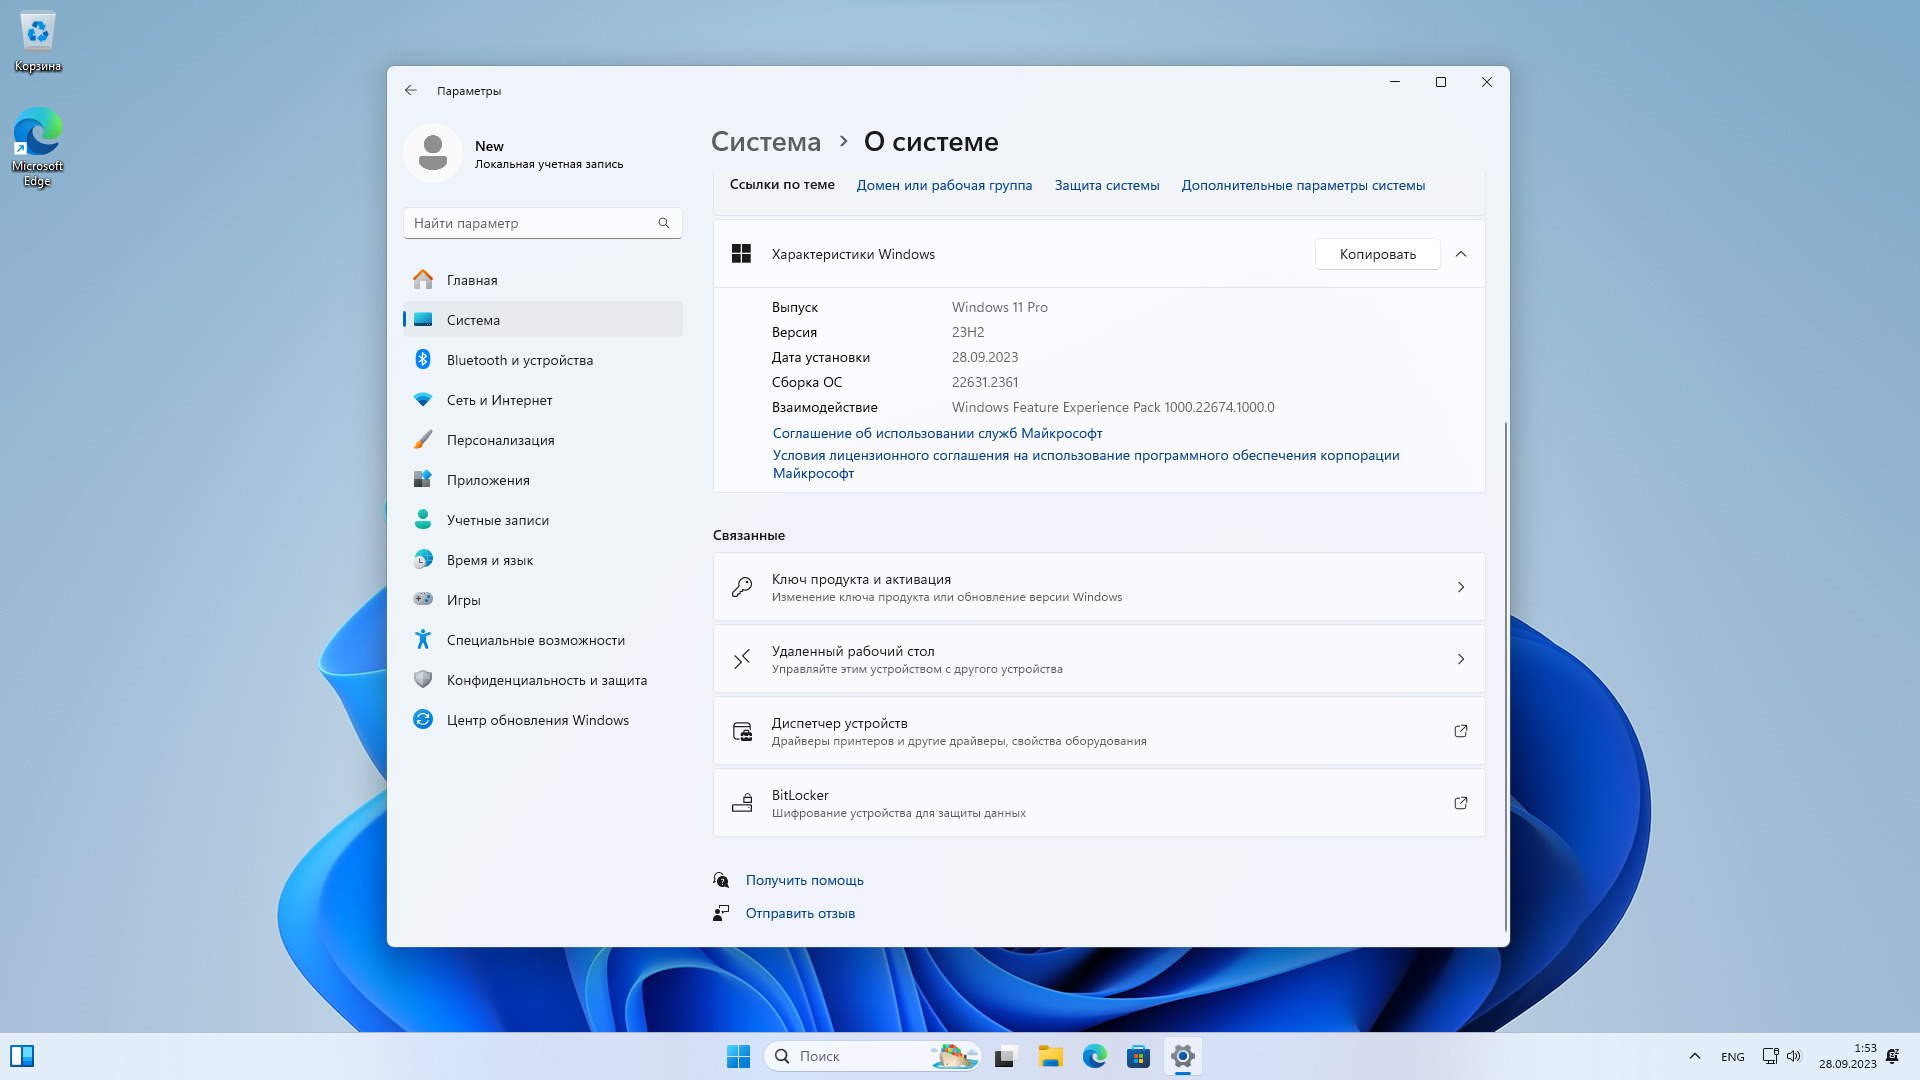Screen dimensions: 1920x1080
Task: Expand Удаленный рабочий стол settings
Action: pos(1098,659)
